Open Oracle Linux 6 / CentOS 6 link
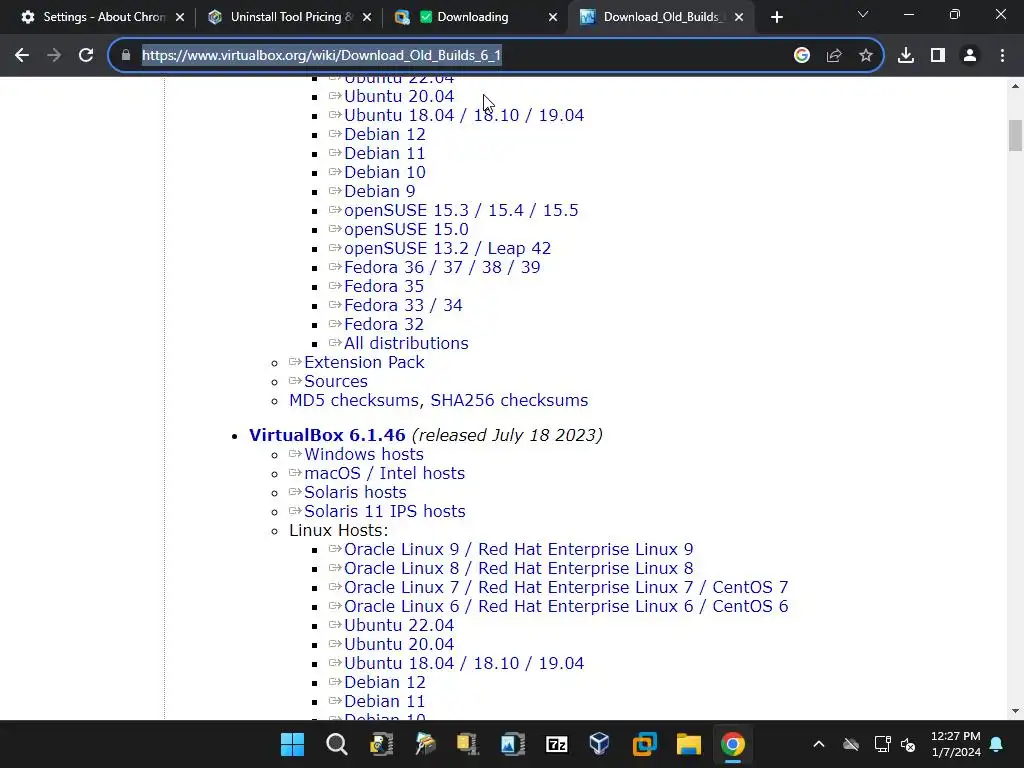 pos(566,607)
